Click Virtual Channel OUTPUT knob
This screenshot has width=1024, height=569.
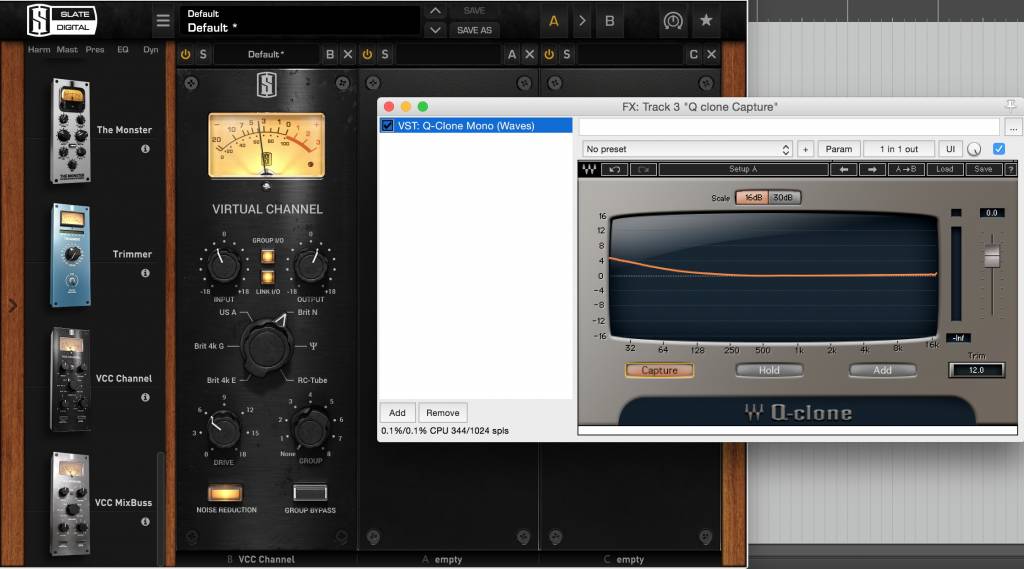click(311, 265)
